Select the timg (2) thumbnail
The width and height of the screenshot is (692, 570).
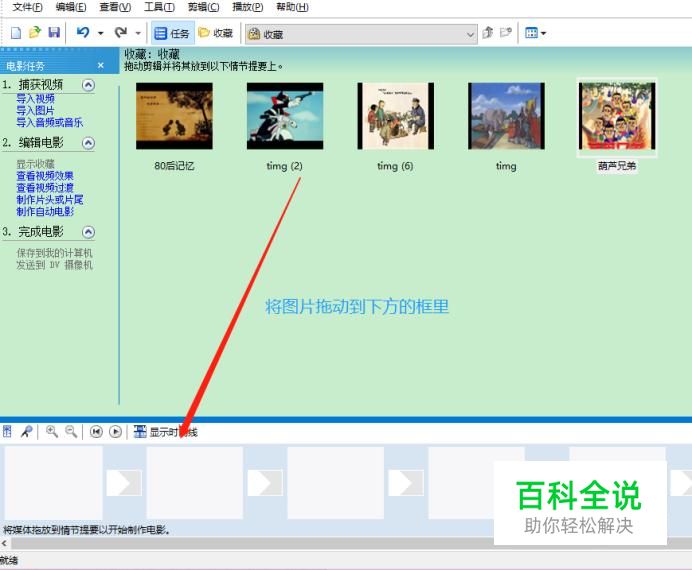pos(285,116)
